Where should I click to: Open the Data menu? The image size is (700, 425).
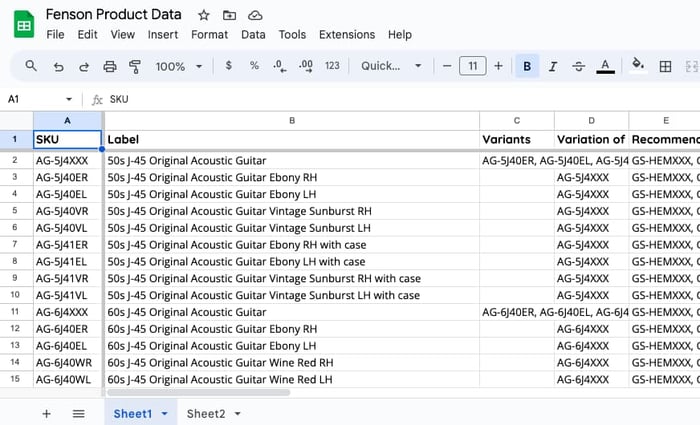[253, 34]
